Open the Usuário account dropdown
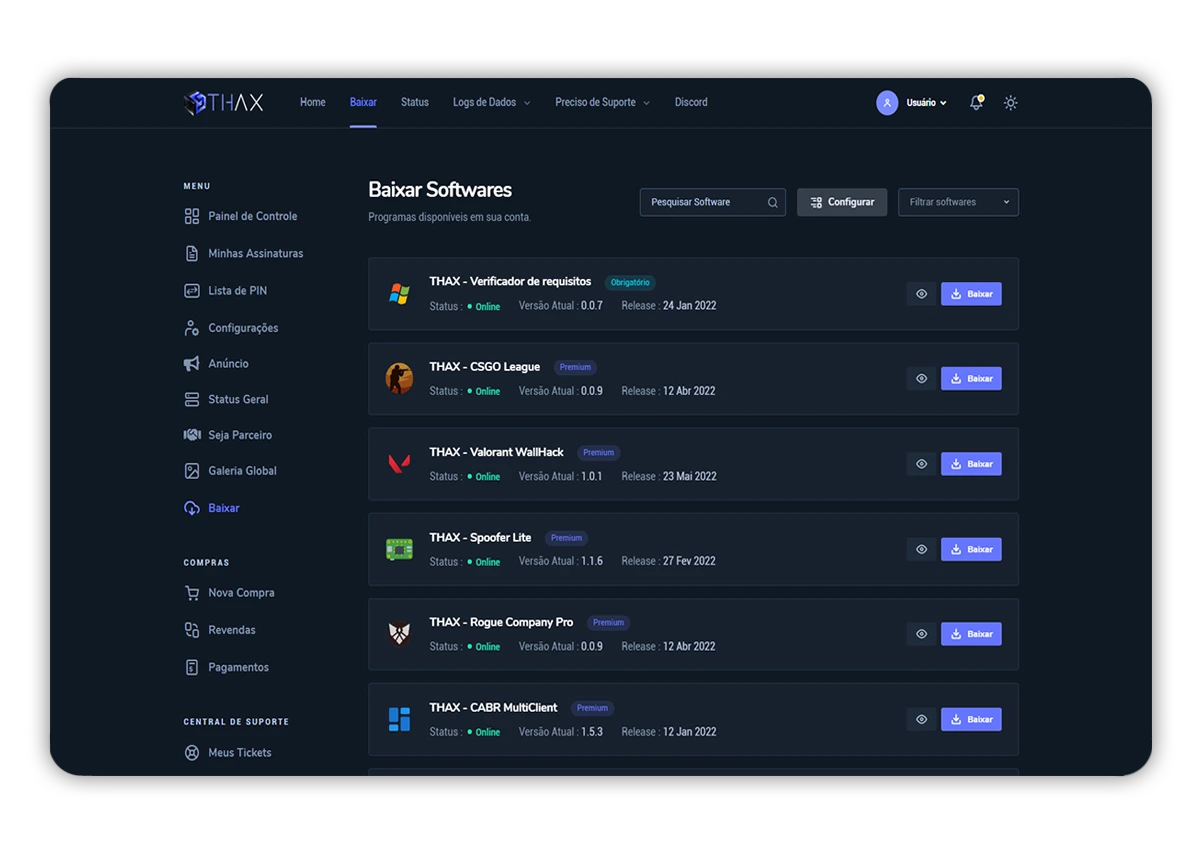 pyautogui.click(x=926, y=103)
